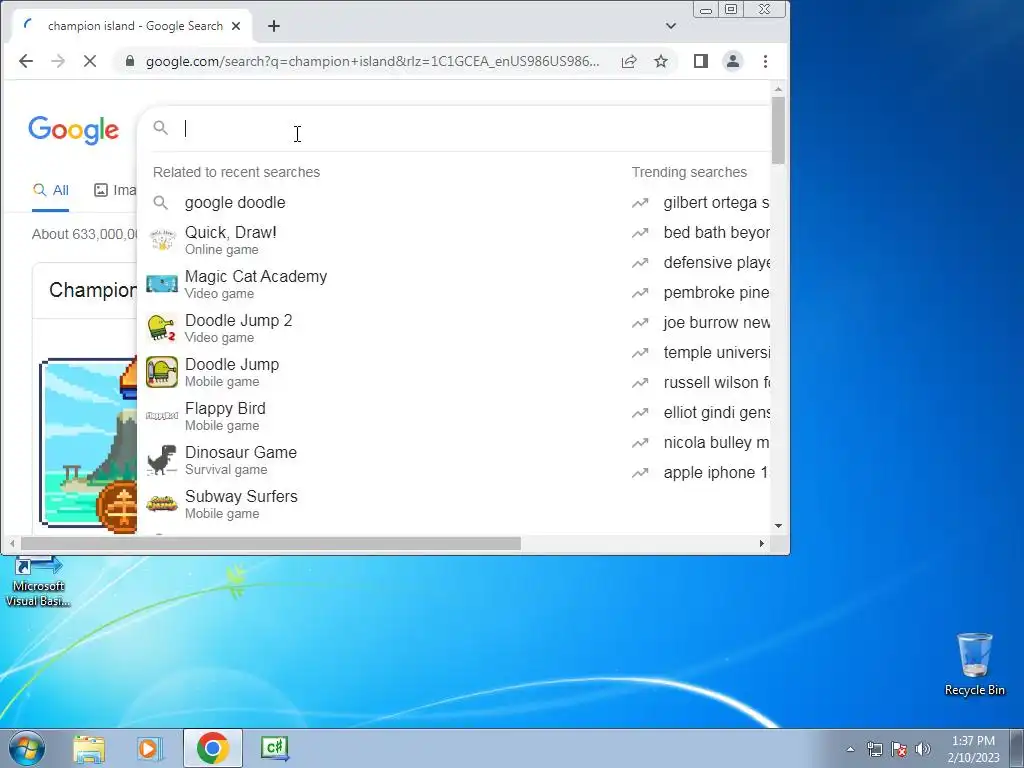Choose Flappy Bird suggestion text
This screenshot has height=768, width=1024.
point(225,408)
